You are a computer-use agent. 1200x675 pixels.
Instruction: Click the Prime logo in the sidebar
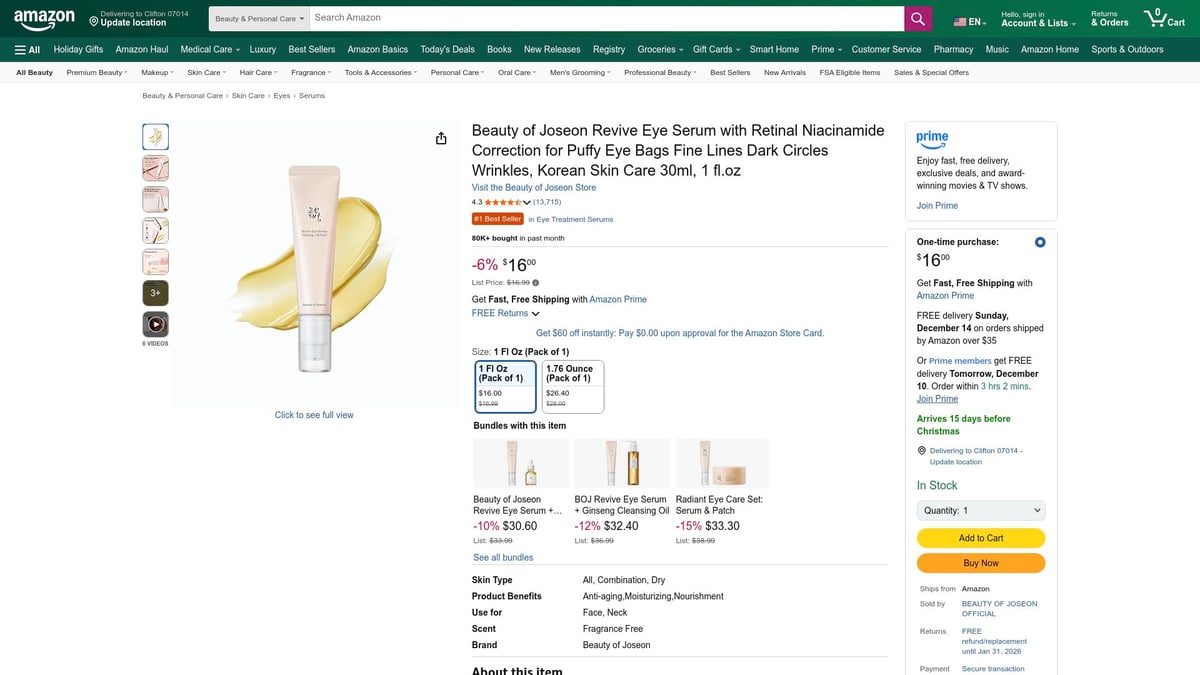click(x=931, y=138)
